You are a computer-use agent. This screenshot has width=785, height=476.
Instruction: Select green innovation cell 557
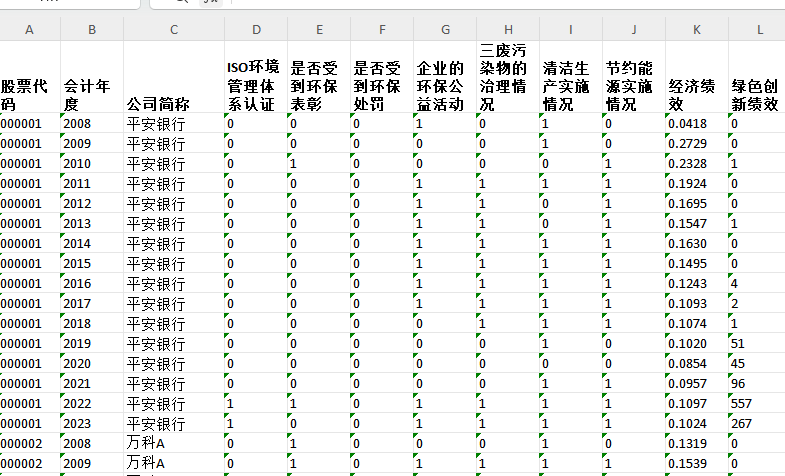[x=757, y=403]
